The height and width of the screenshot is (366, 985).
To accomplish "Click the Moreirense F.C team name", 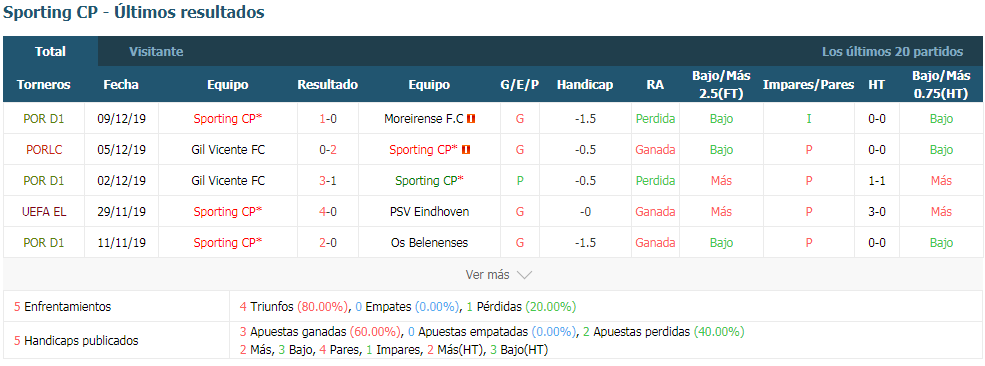I will tap(423, 119).
